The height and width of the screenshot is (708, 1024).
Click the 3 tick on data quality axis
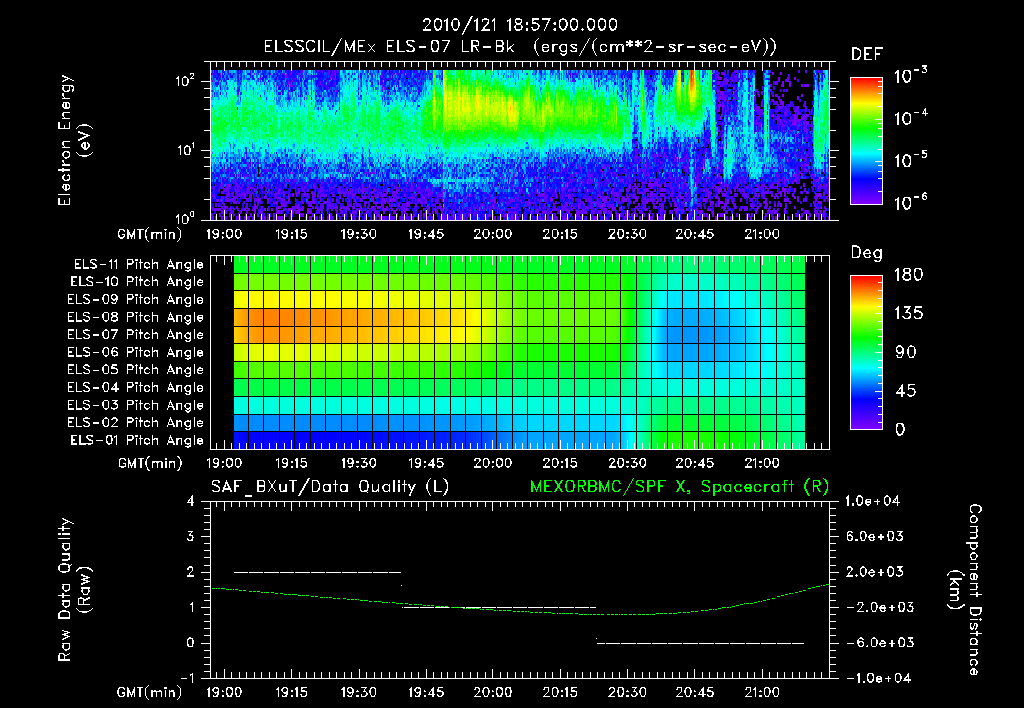tap(191, 536)
